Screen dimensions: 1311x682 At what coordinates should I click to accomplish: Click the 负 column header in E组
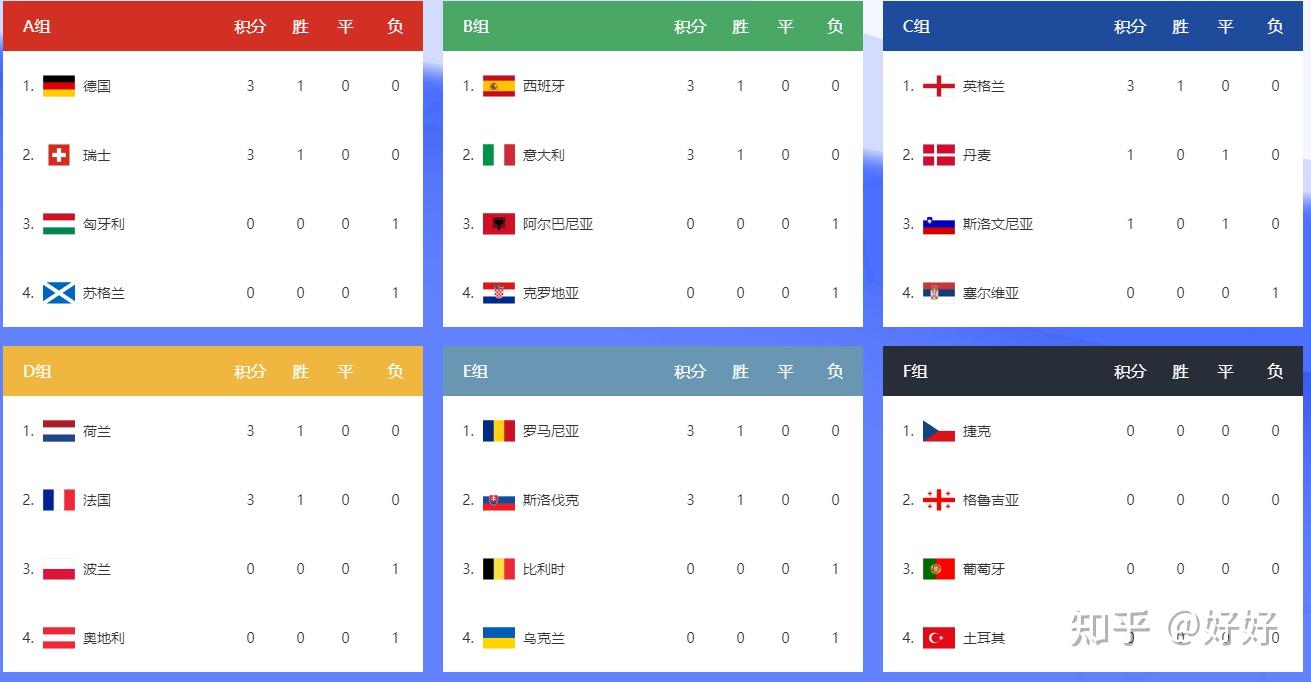click(x=835, y=371)
